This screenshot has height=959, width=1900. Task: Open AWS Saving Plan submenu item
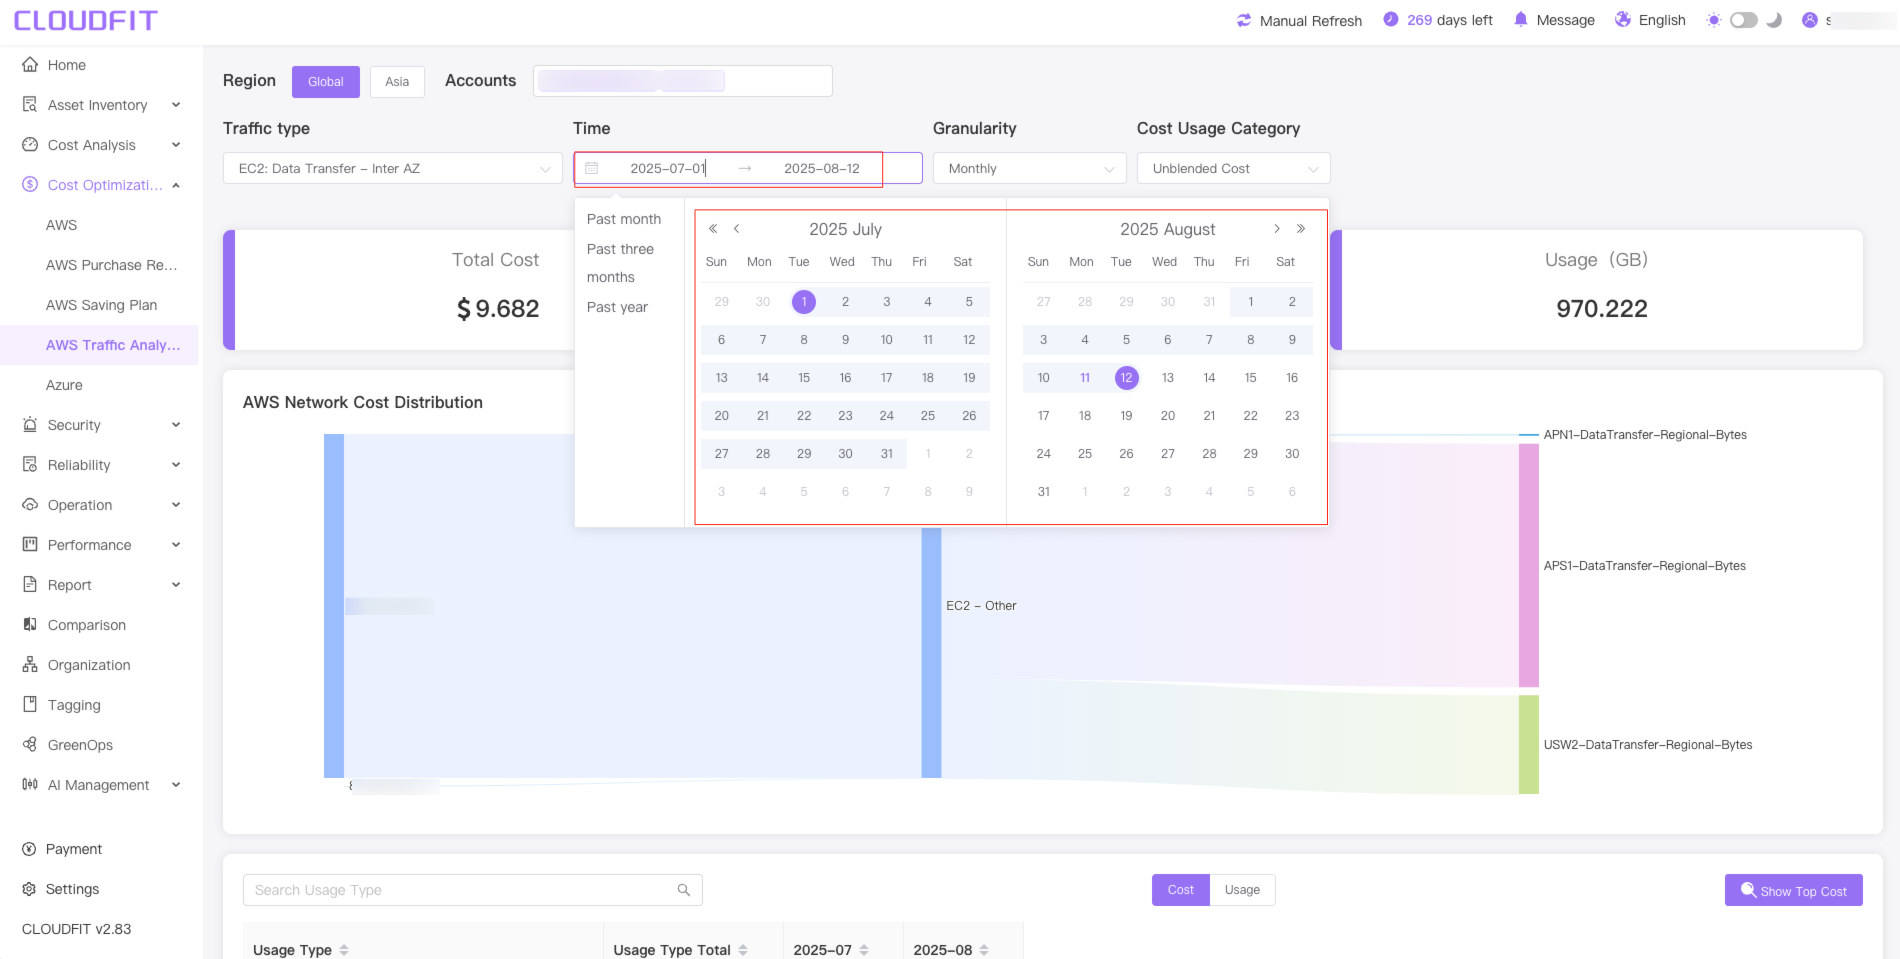[102, 305]
